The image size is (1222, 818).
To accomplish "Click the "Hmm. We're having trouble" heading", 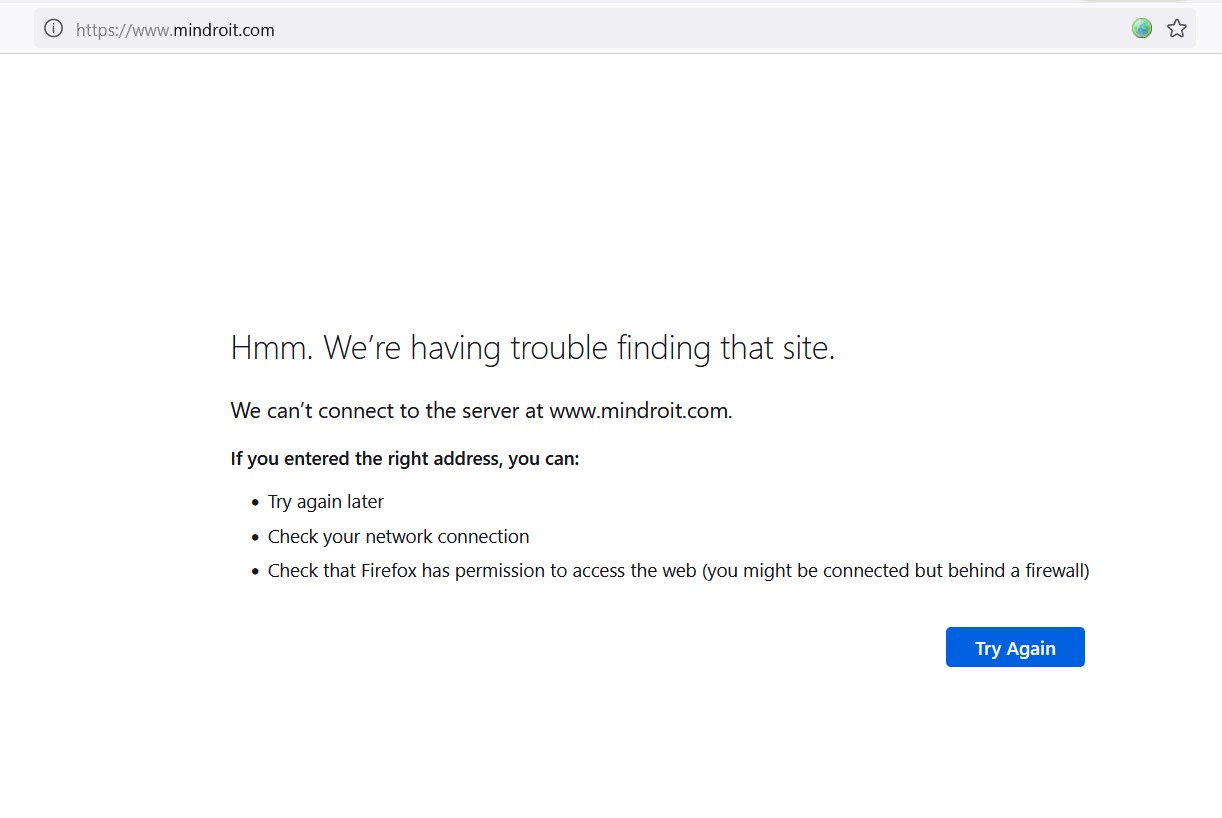I will 532,348.
